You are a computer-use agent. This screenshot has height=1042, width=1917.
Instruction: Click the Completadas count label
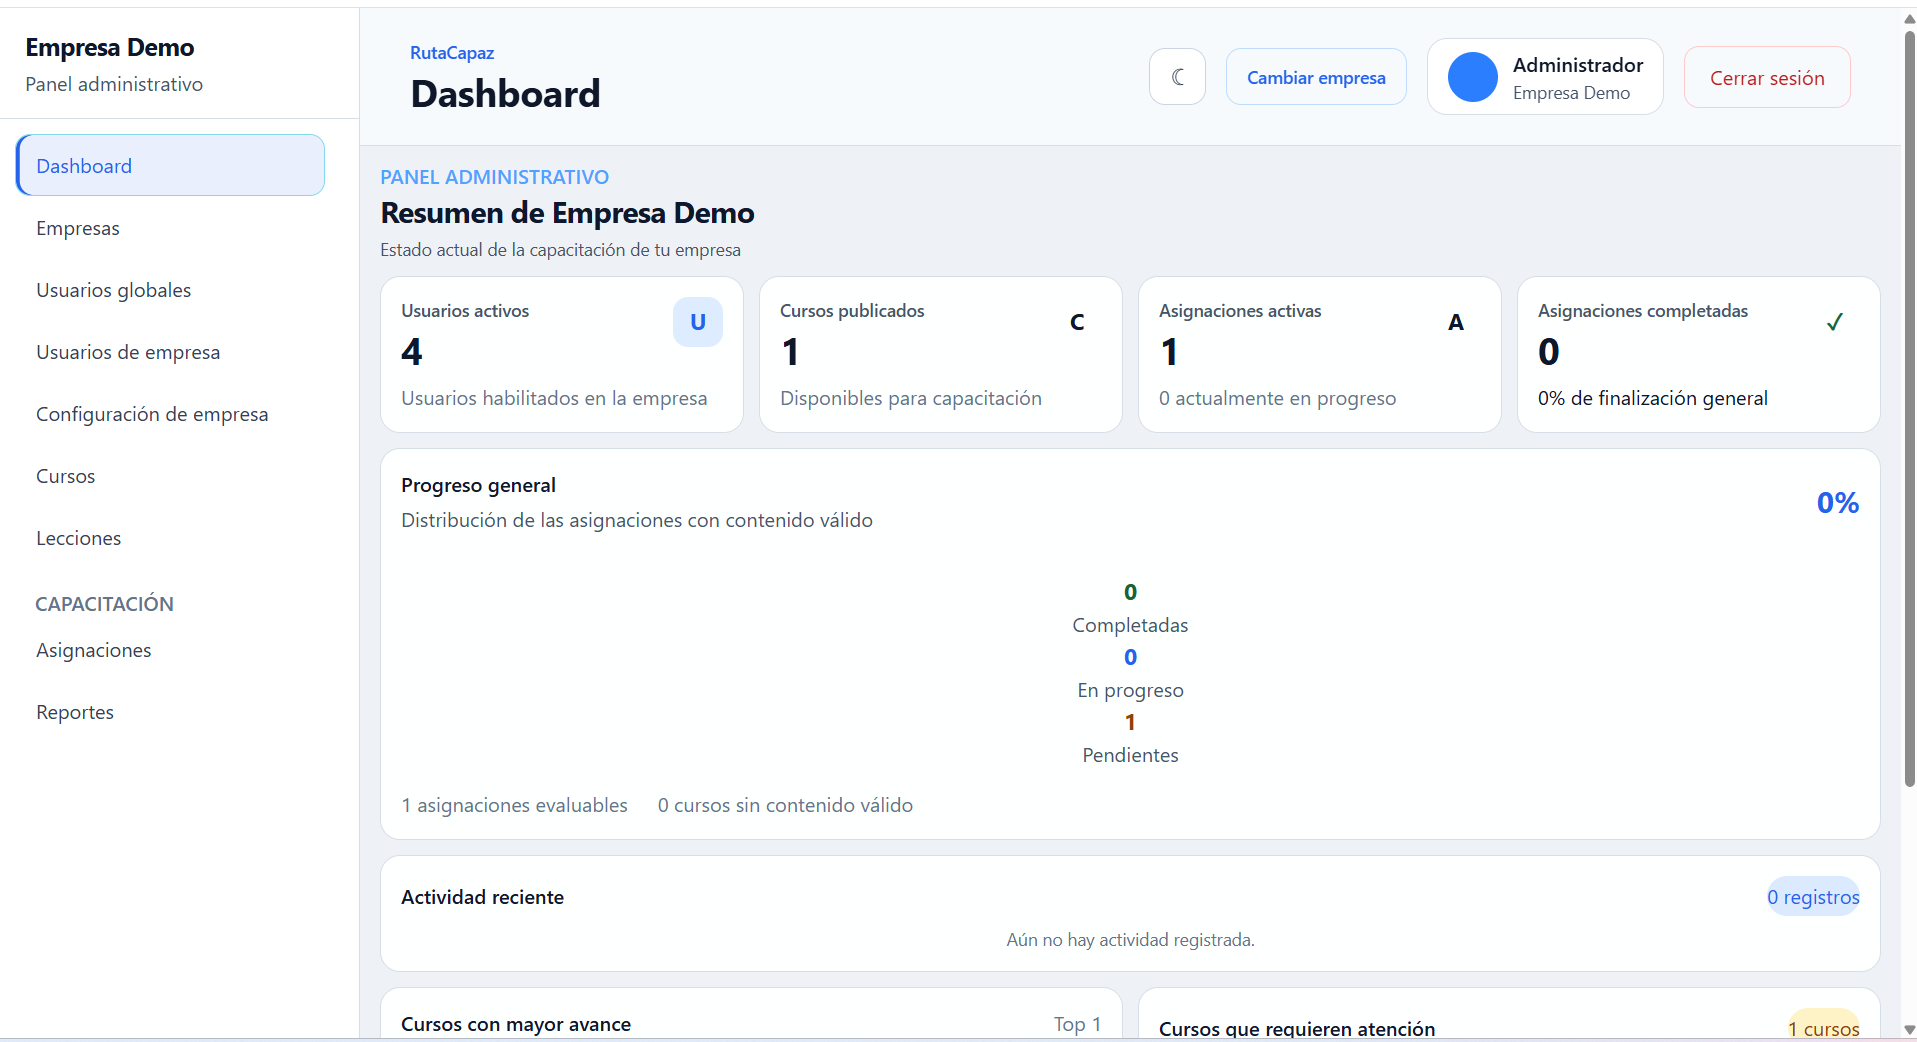1130,625
